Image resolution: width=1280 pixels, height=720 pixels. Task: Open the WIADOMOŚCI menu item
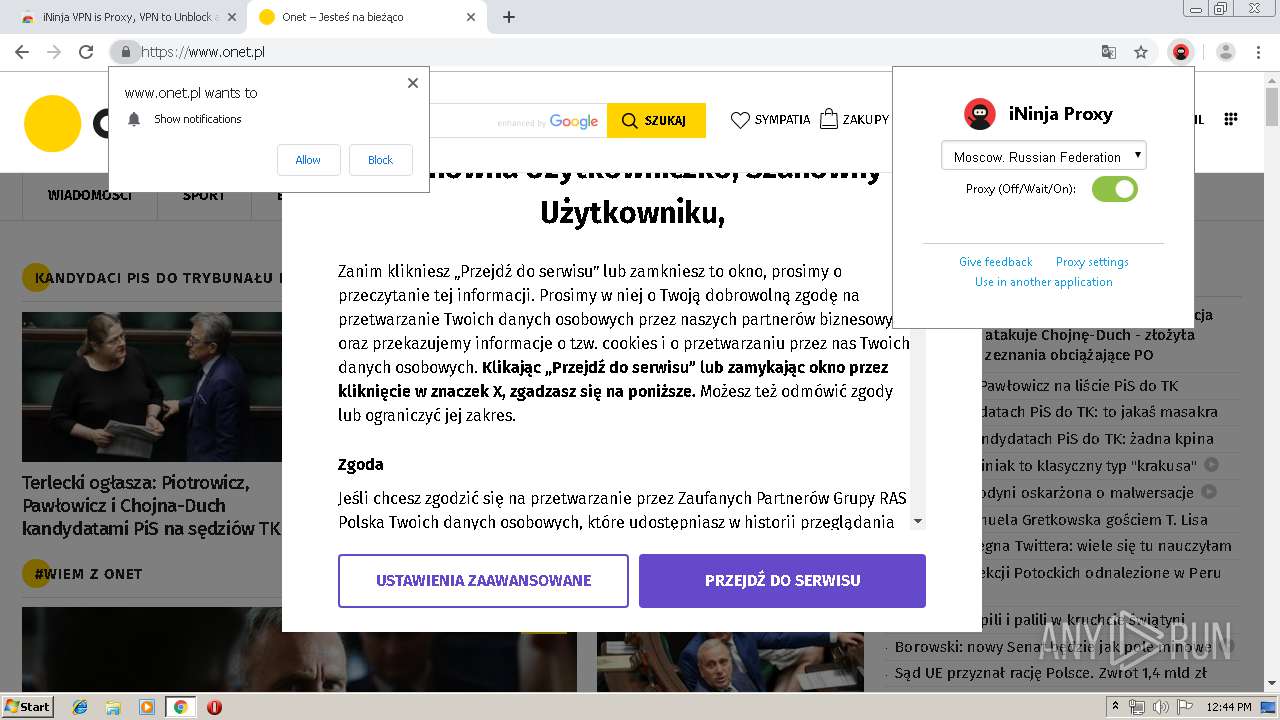[x=90, y=195]
